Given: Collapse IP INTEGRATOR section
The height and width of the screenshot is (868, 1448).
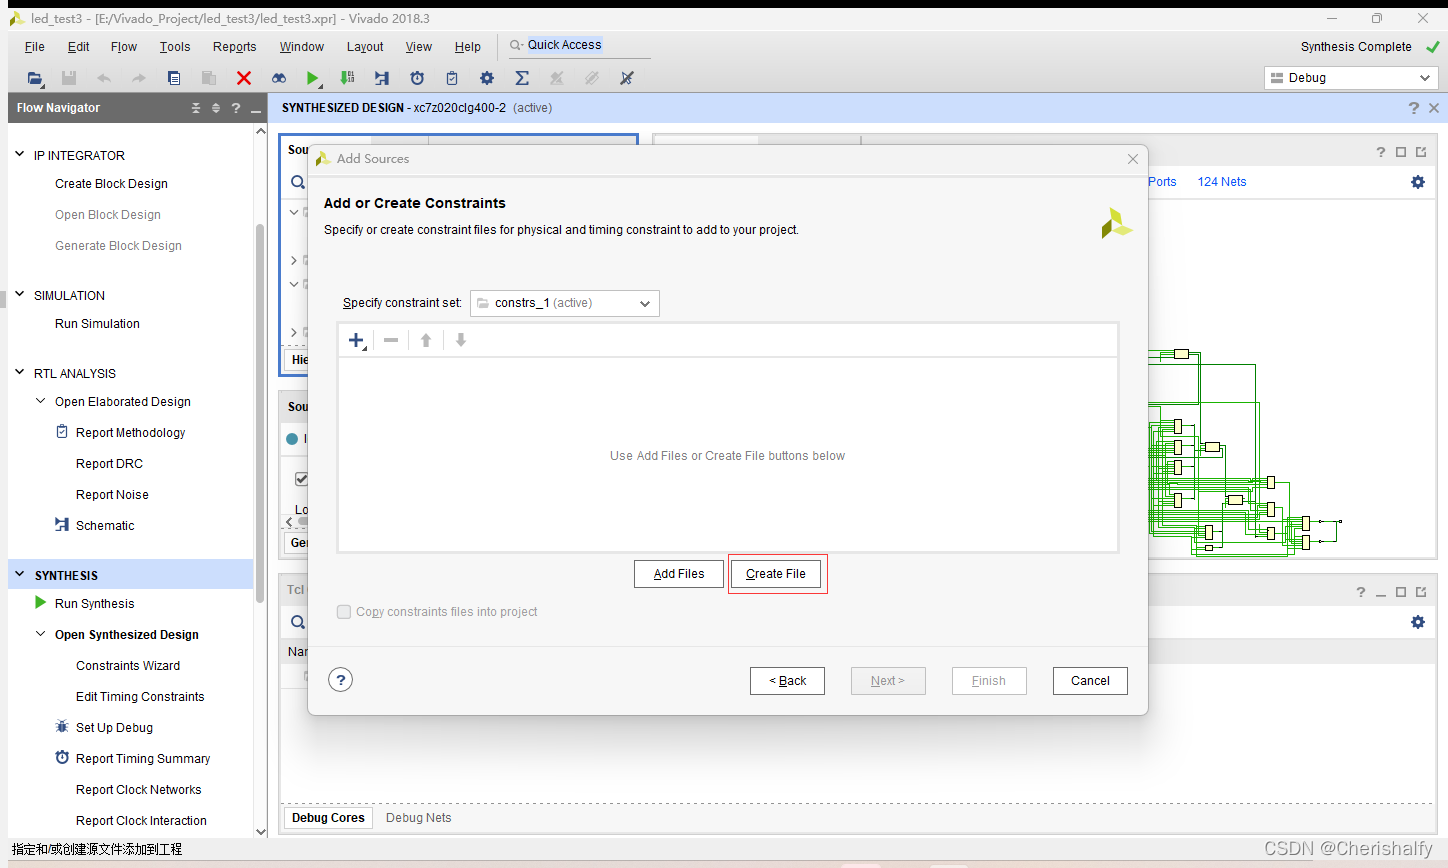Looking at the screenshot, I should [20, 155].
